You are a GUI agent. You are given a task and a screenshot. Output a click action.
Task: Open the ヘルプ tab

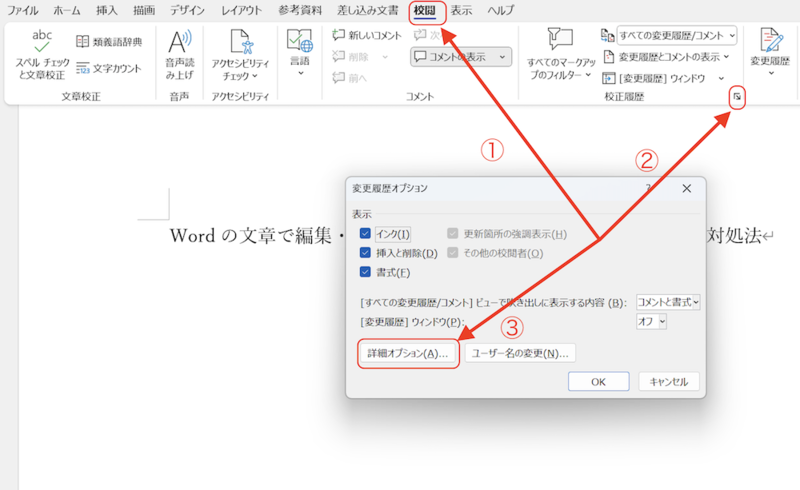[501, 10]
